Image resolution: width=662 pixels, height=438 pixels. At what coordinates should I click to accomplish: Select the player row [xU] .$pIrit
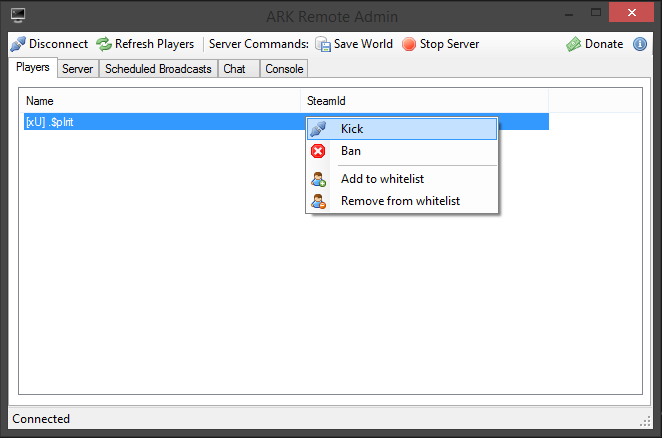coord(286,122)
